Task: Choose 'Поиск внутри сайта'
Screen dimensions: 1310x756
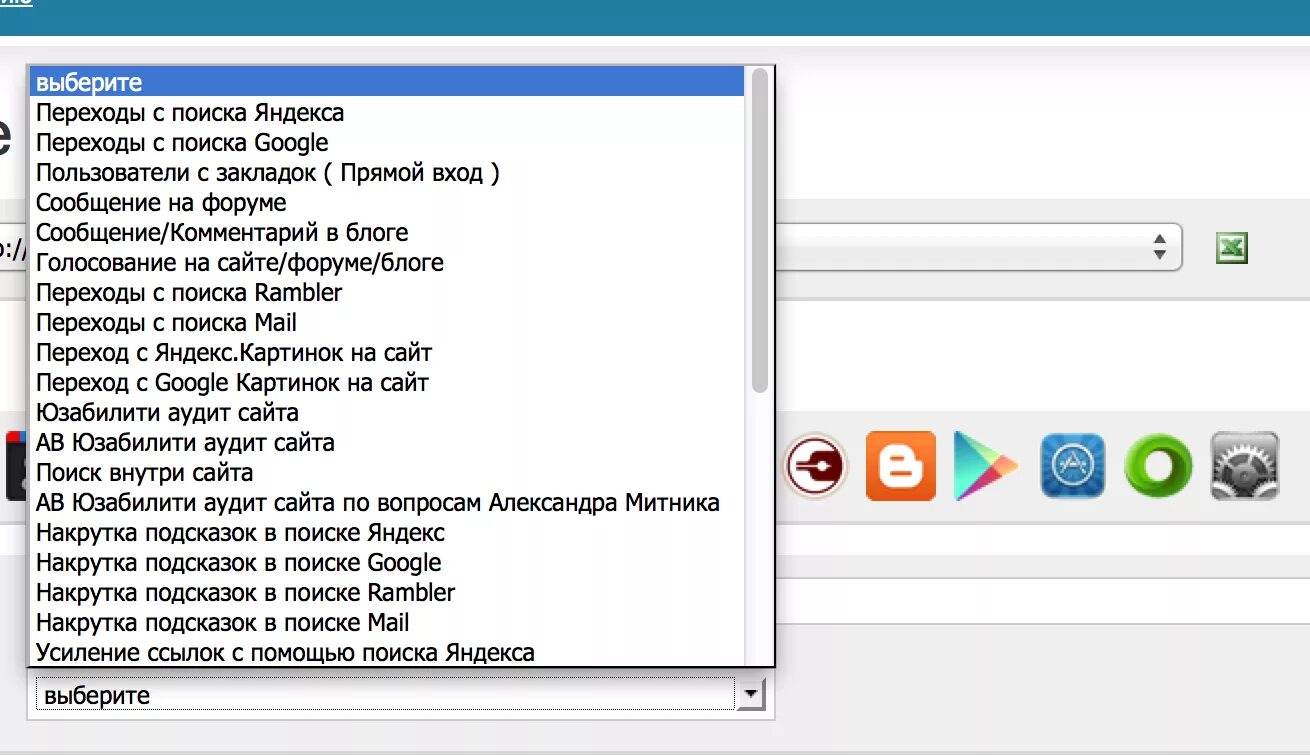Action: (387, 472)
